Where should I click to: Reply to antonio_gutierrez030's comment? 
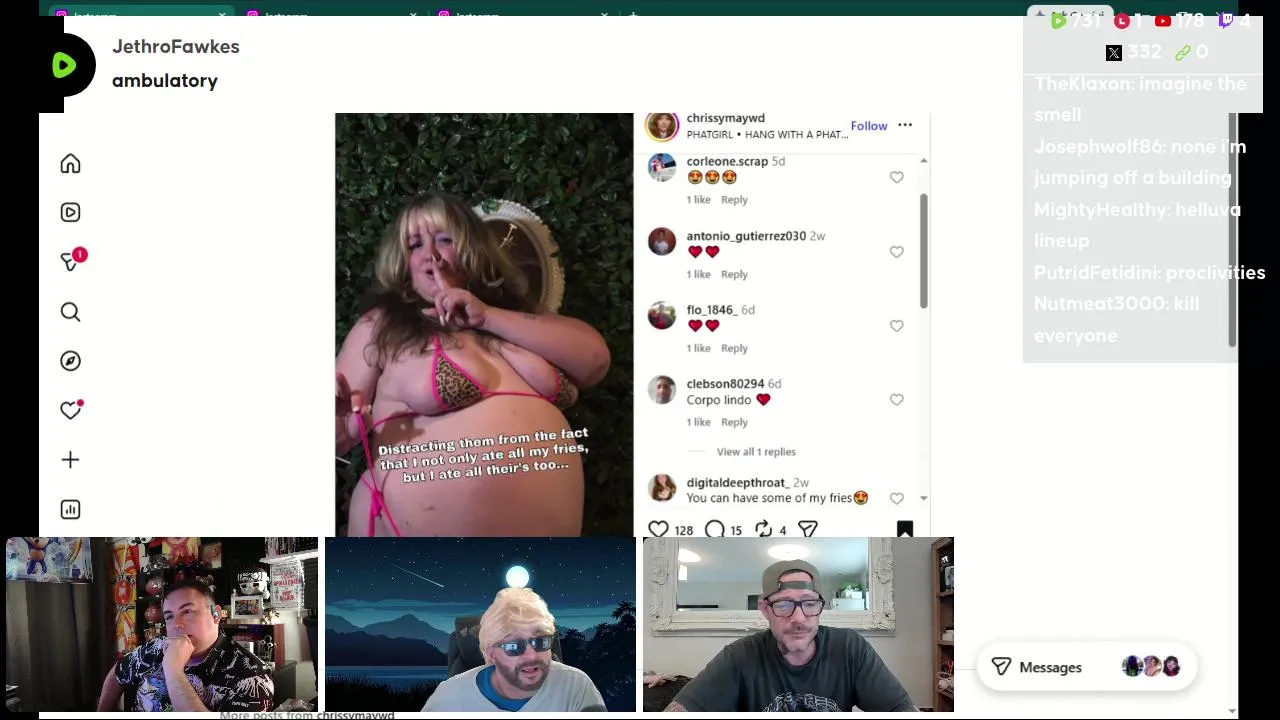734,274
